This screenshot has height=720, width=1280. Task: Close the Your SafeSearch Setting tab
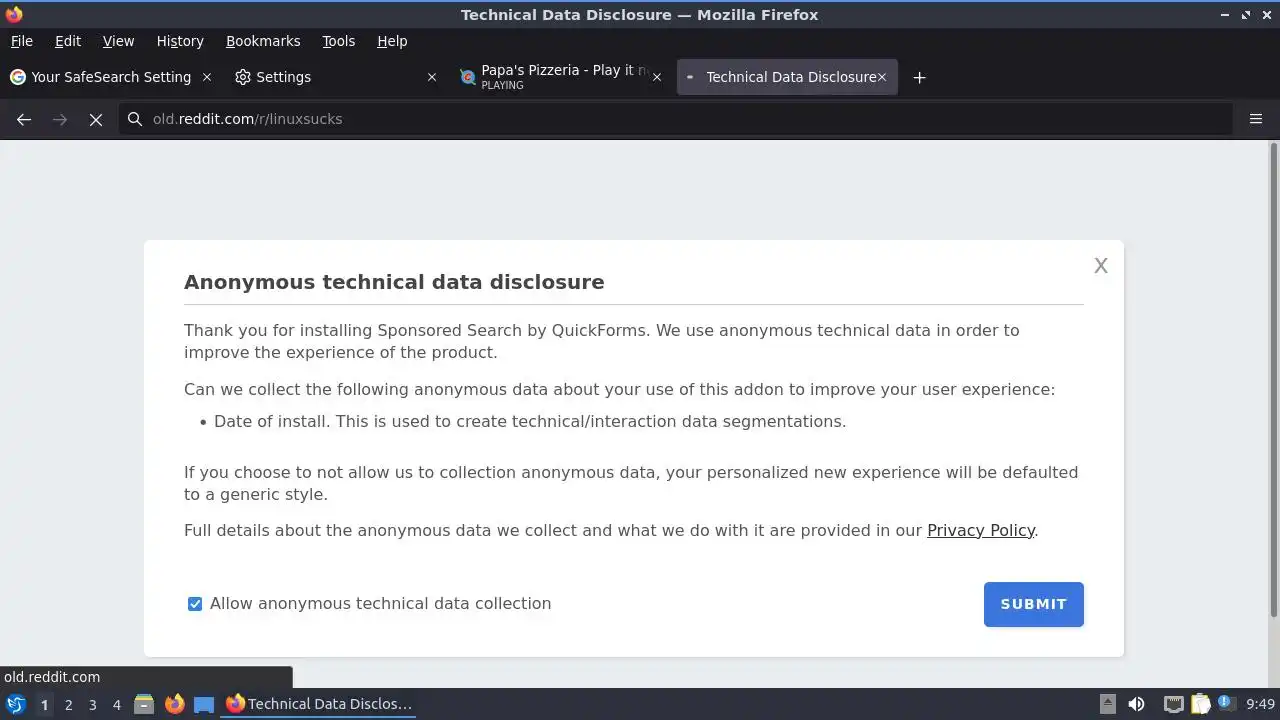pos(207,77)
